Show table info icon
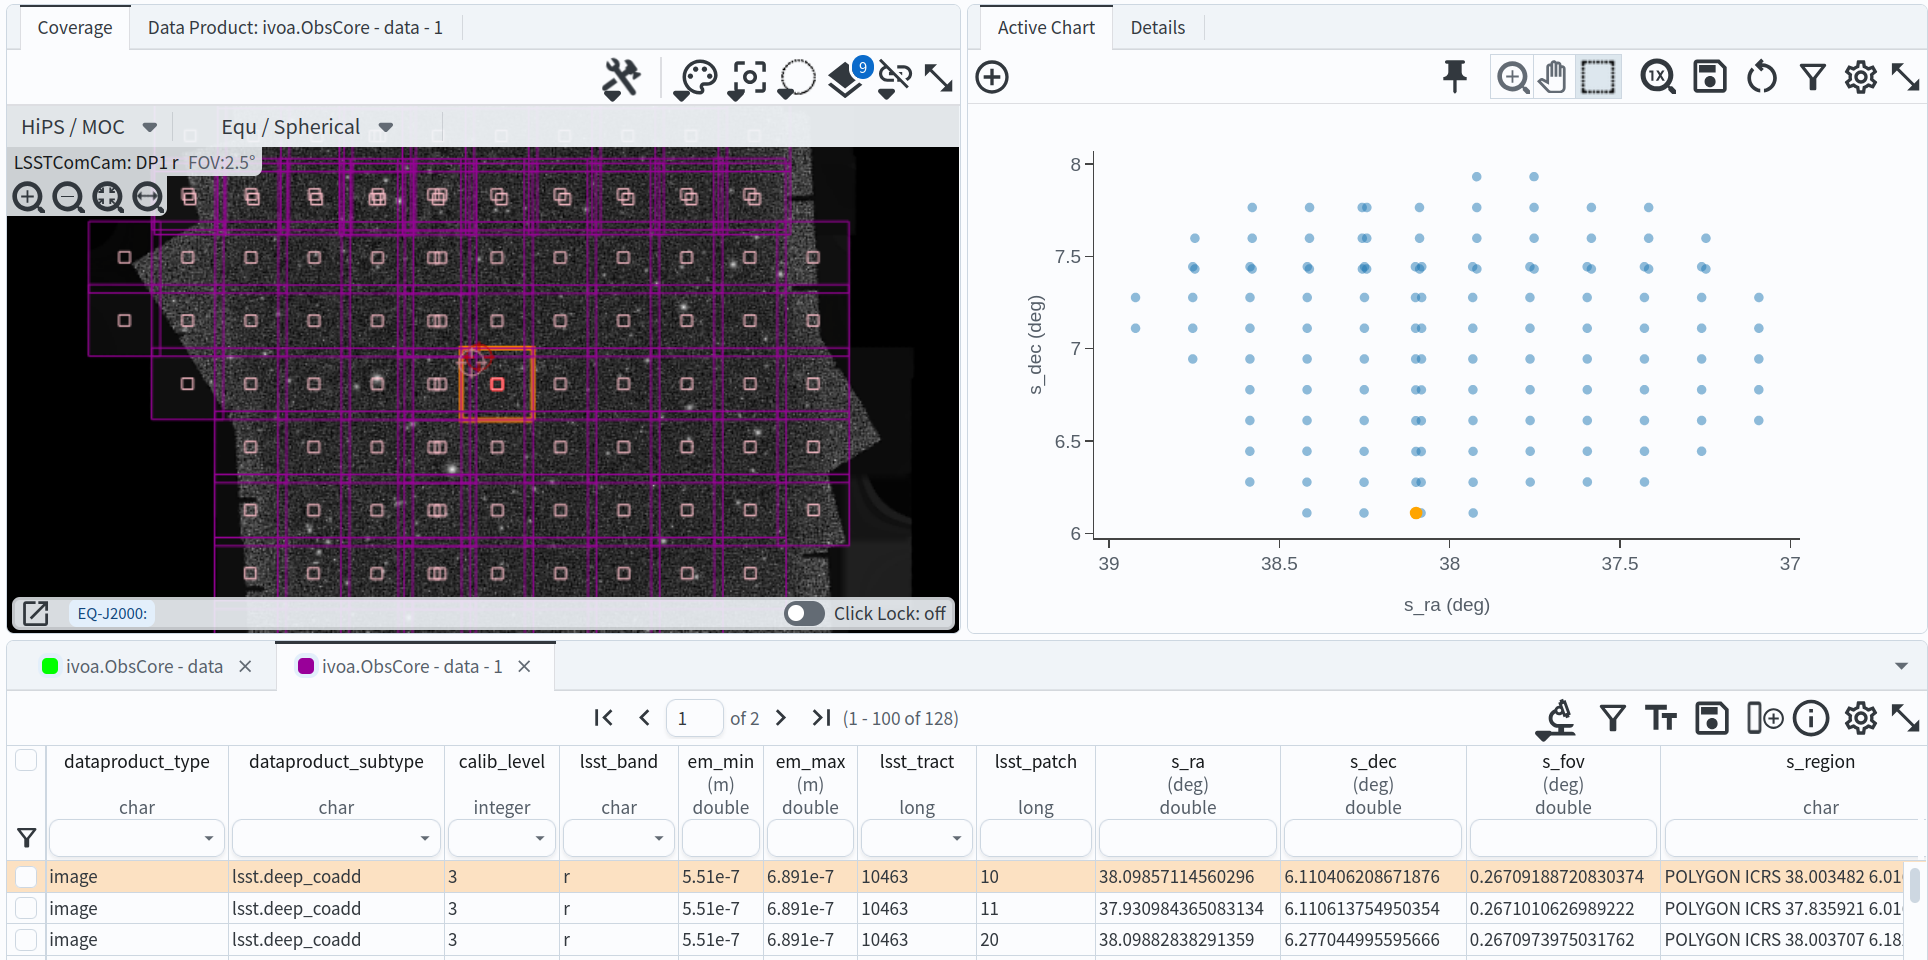Image resolution: width=1928 pixels, height=960 pixels. (x=1811, y=718)
